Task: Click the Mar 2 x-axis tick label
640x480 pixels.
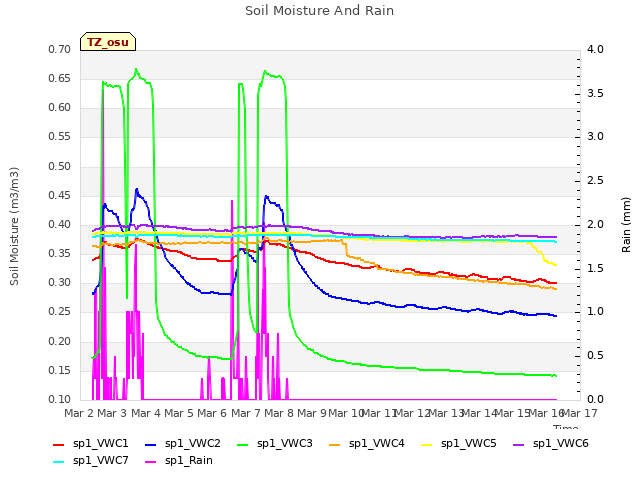Action: point(79,413)
